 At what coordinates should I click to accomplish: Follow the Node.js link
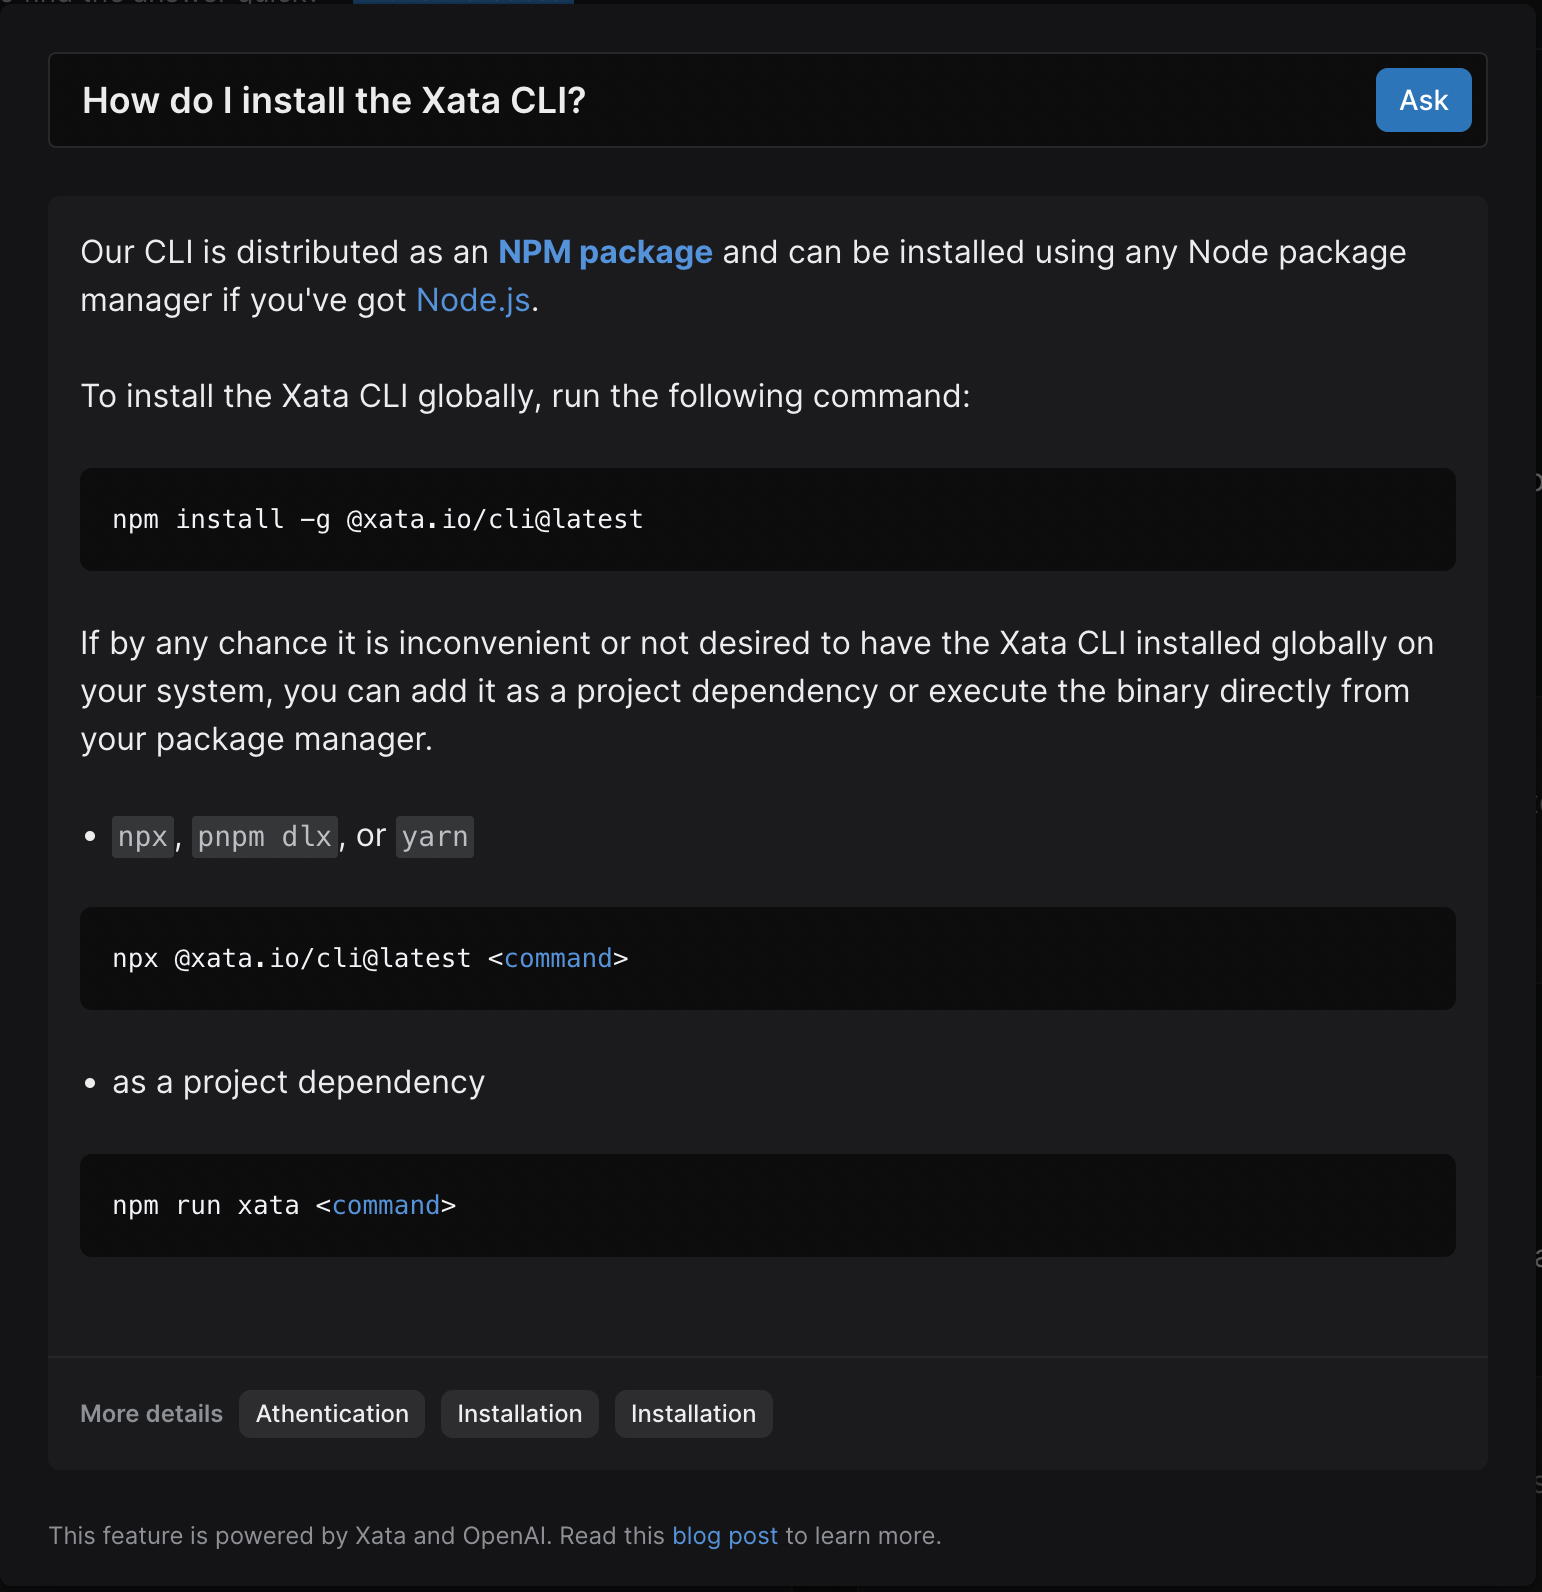[473, 300]
